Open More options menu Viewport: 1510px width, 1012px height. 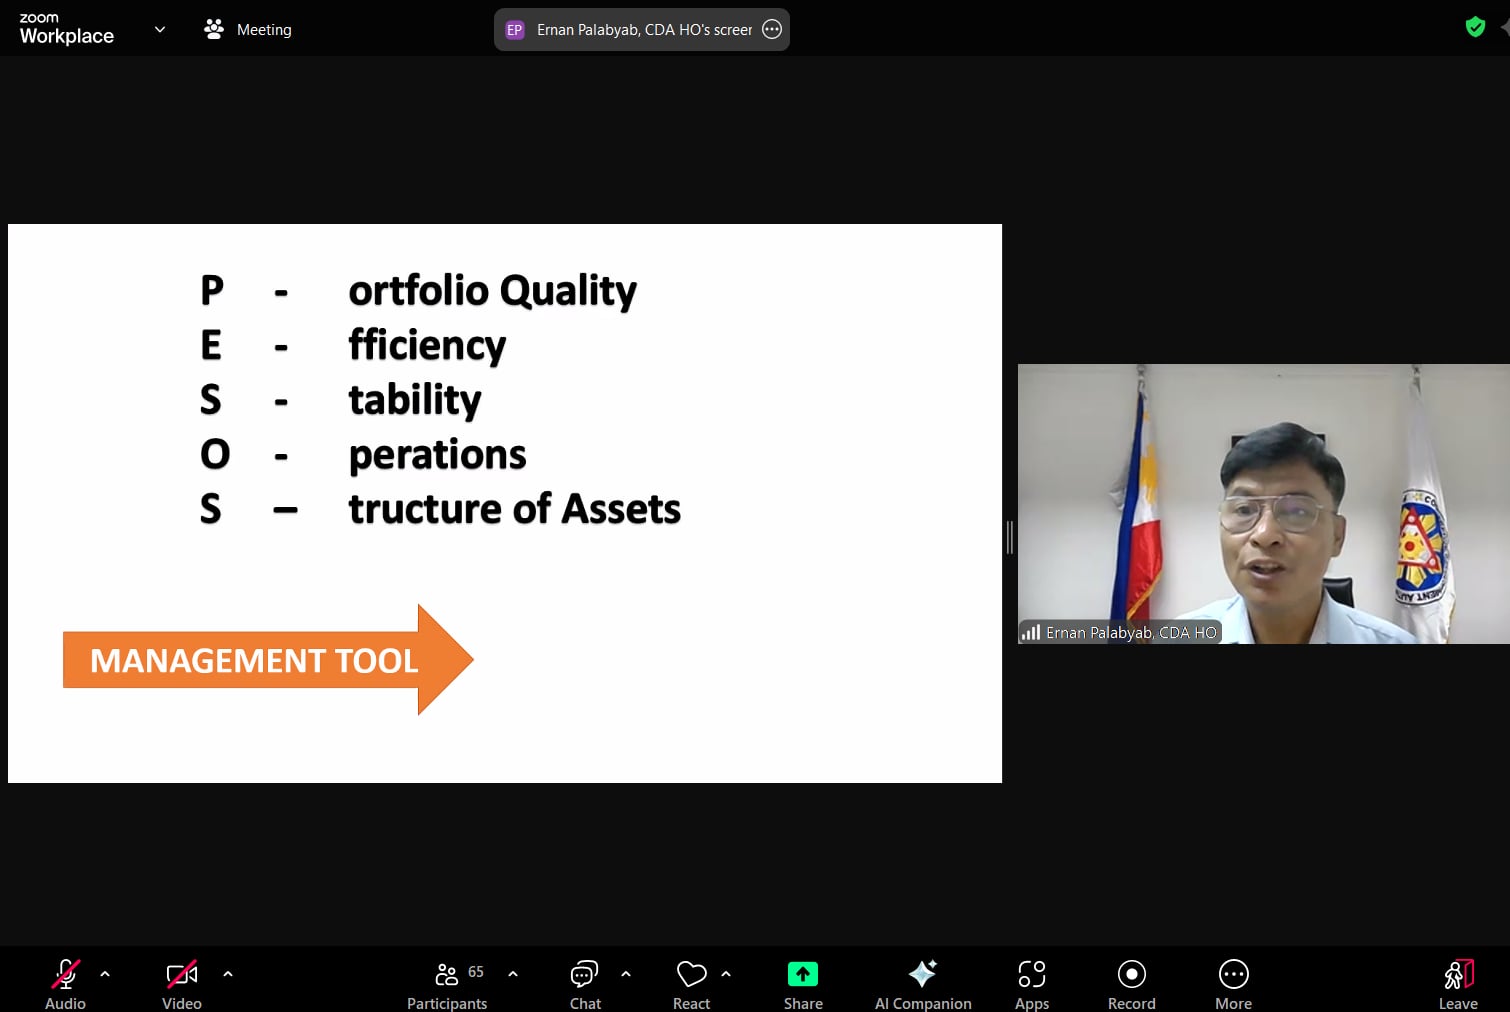[1233, 984]
